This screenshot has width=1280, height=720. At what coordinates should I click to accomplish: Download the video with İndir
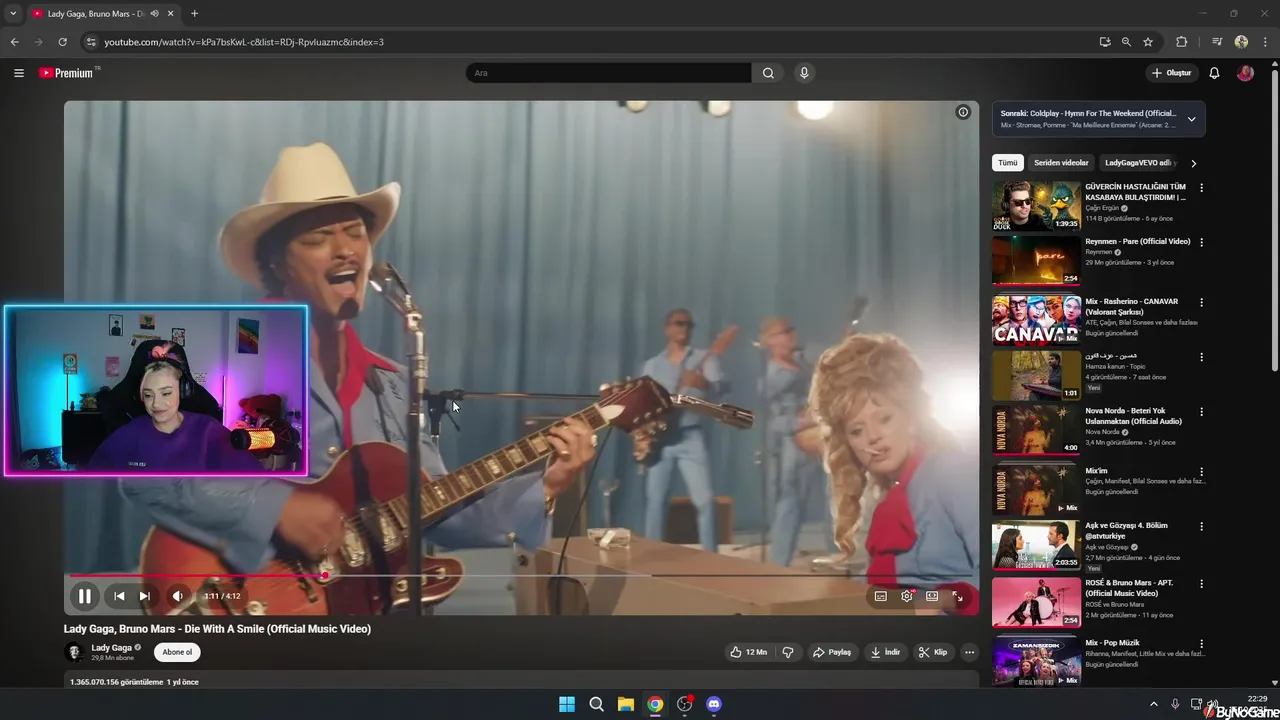(886, 652)
